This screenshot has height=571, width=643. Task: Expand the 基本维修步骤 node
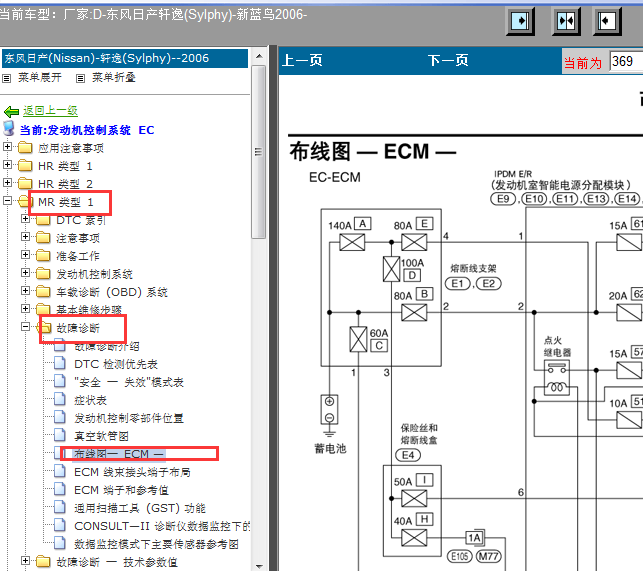(25, 308)
